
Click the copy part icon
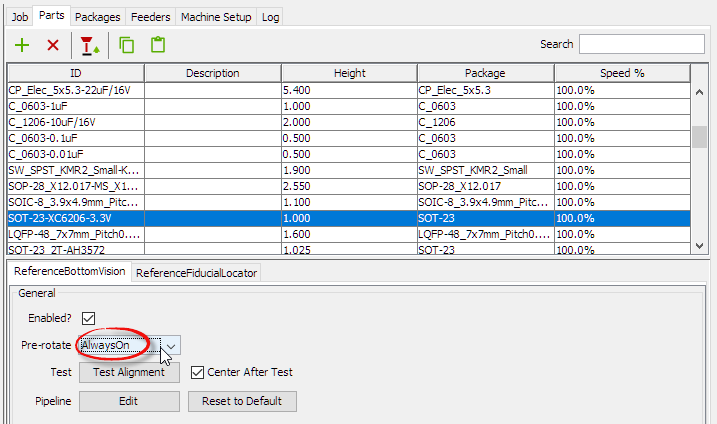[x=127, y=45]
